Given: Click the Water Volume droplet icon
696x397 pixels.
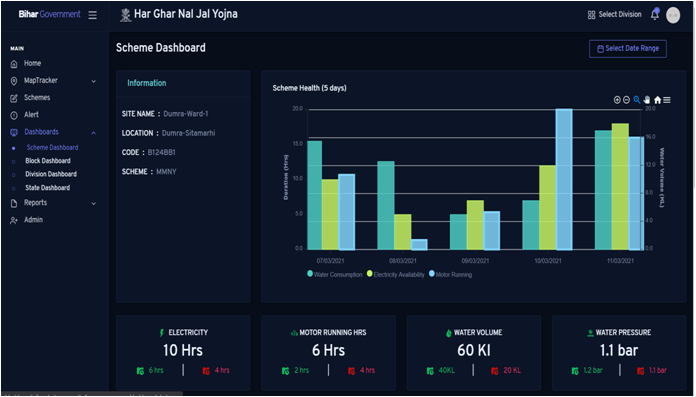Looking at the screenshot, I should tap(448, 333).
